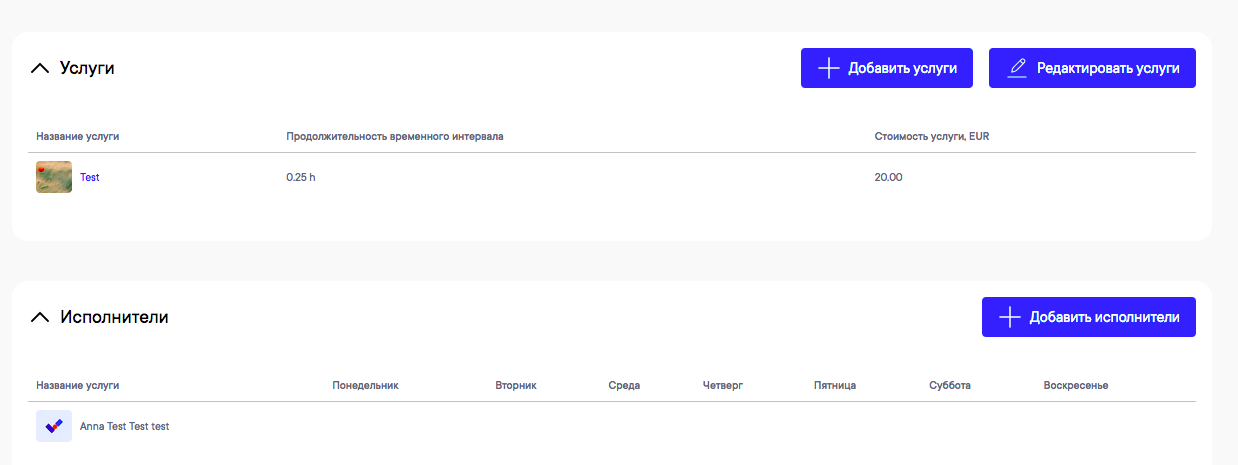Click the Продолжительность временного интервала header
The image size is (1238, 465).
pyautogui.click(x=394, y=136)
